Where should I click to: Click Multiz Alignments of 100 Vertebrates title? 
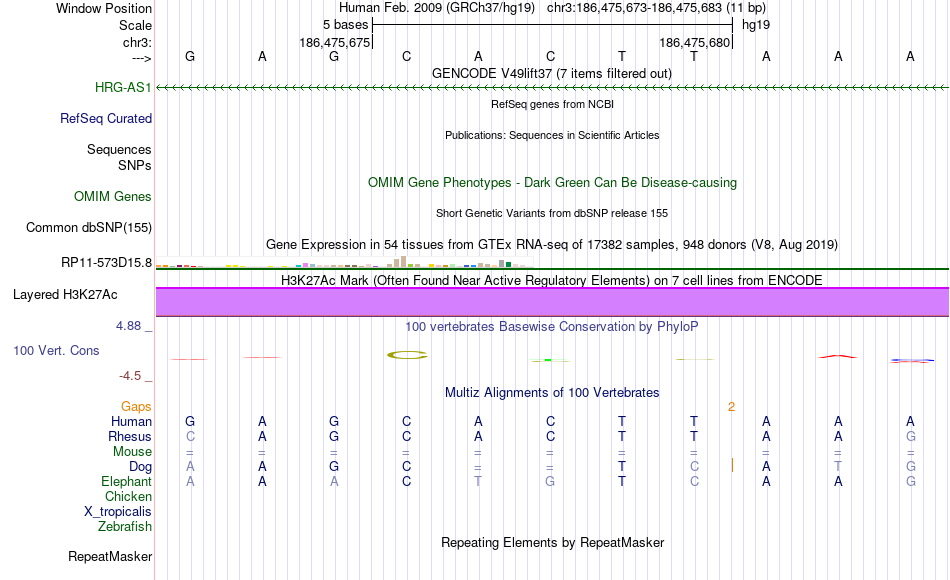[x=552, y=392]
